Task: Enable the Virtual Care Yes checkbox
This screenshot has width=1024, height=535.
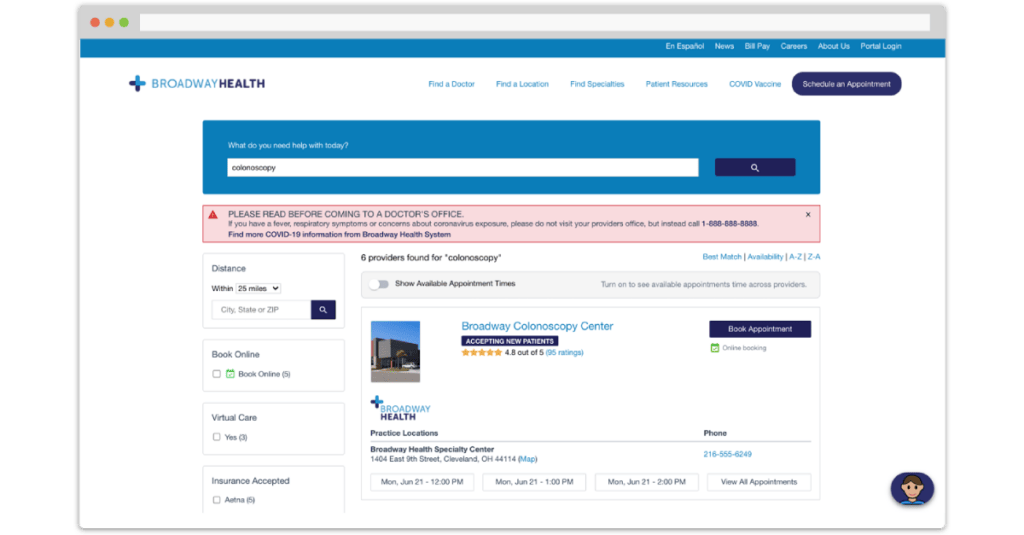Action: 216,437
